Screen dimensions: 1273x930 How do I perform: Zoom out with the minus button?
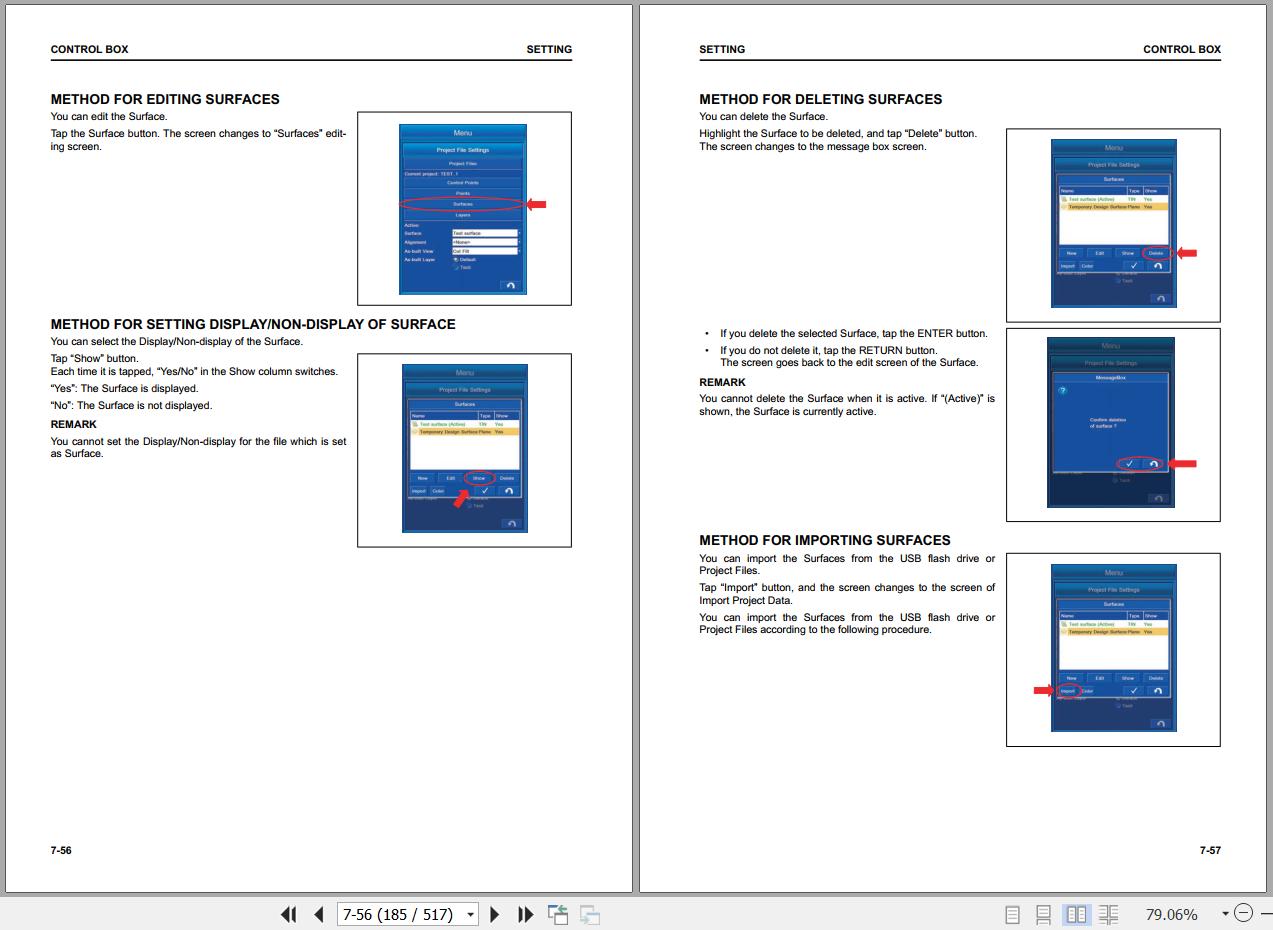coord(1243,913)
